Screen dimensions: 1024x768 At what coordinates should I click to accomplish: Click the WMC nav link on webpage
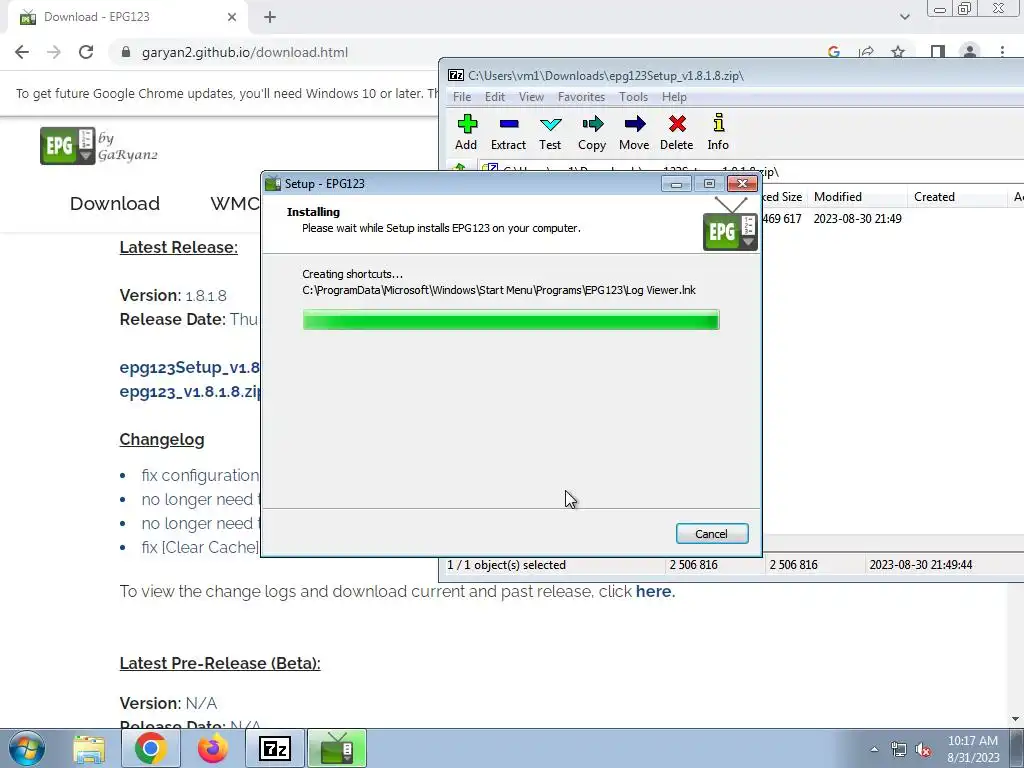point(235,203)
